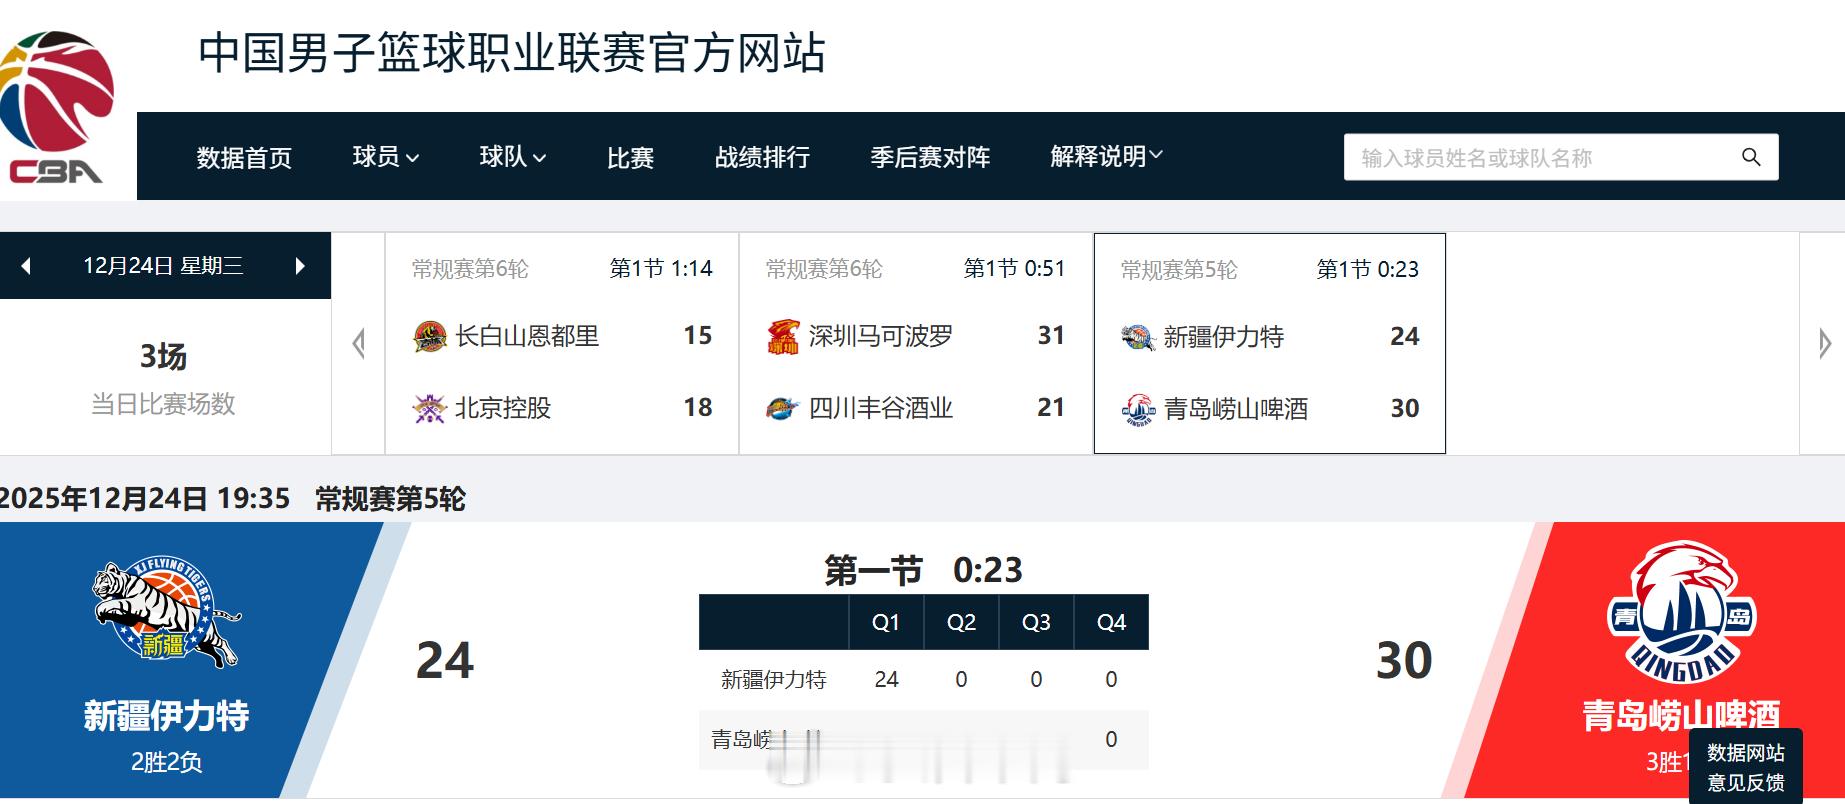Click the 第1节 0:51 clock text
1845x804 pixels.
pyautogui.click(x=1014, y=269)
